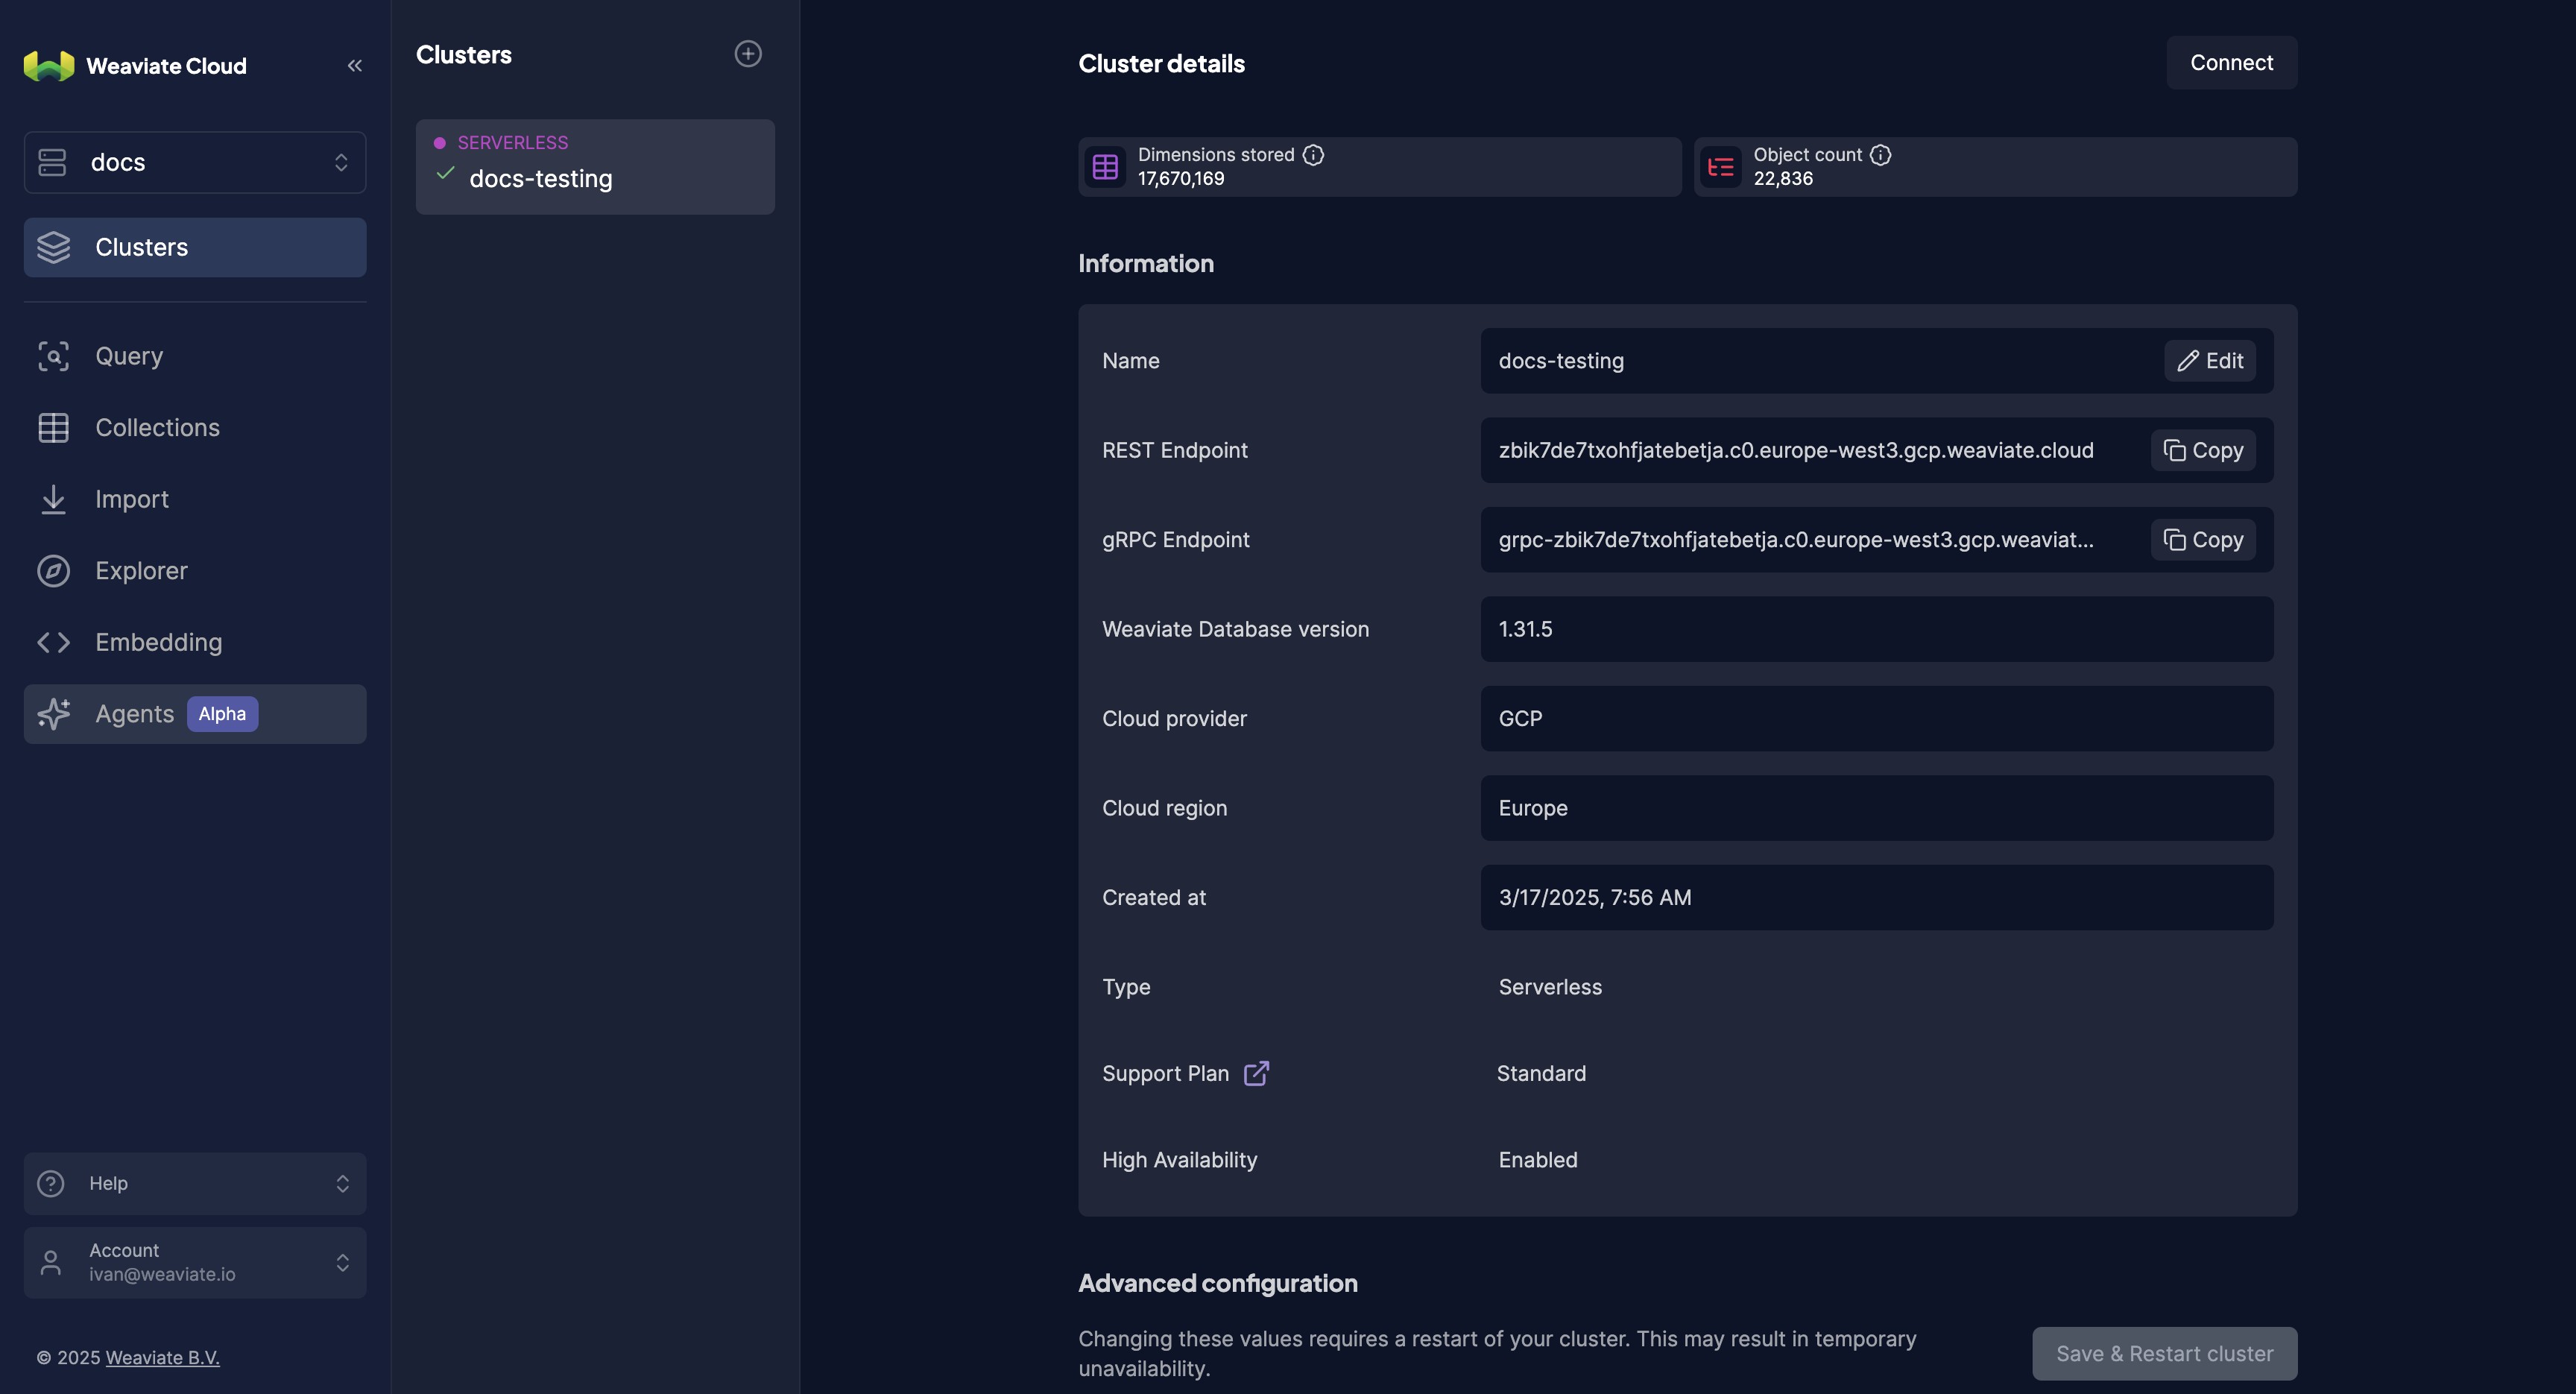Open the Collections section

coord(195,428)
